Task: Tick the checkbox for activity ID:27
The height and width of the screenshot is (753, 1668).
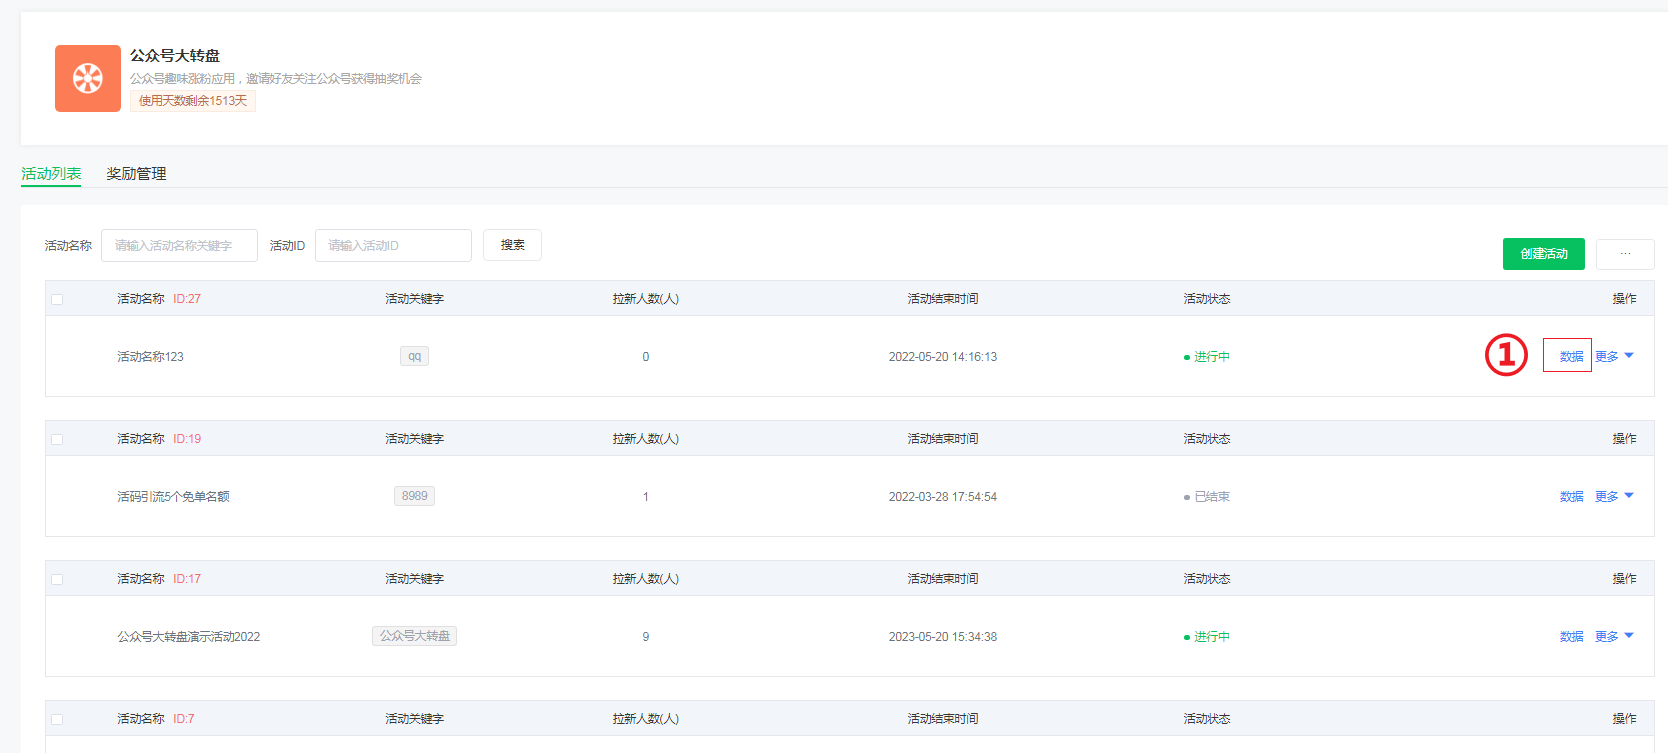Action: [57, 299]
